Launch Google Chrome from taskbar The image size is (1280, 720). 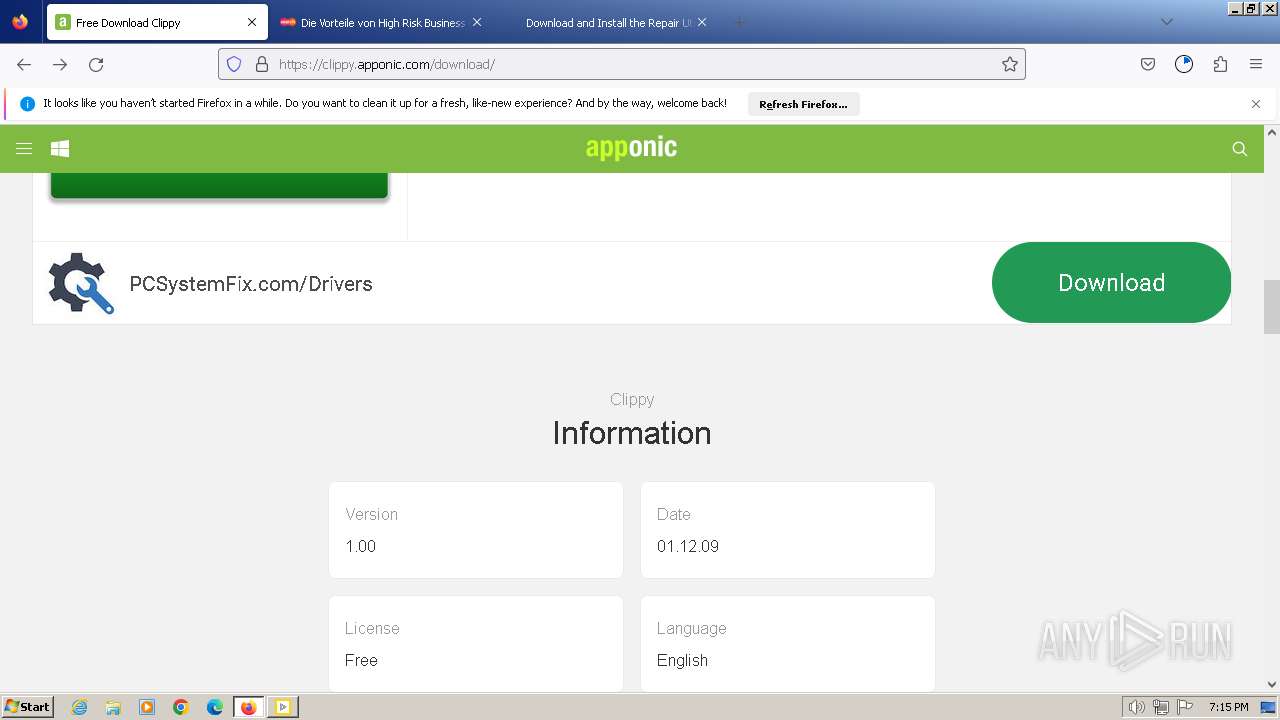[181, 707]
